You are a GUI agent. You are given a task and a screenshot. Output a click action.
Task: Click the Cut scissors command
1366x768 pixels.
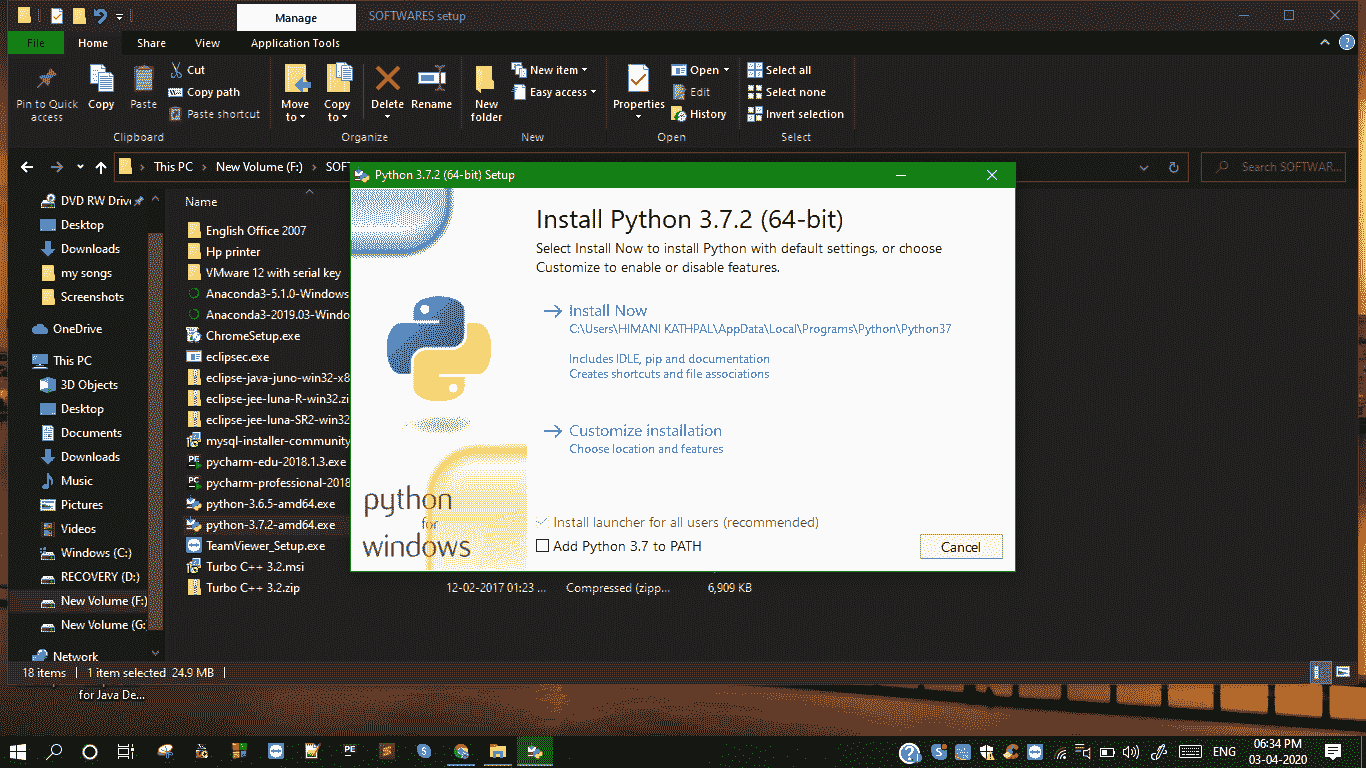(187, 70)
